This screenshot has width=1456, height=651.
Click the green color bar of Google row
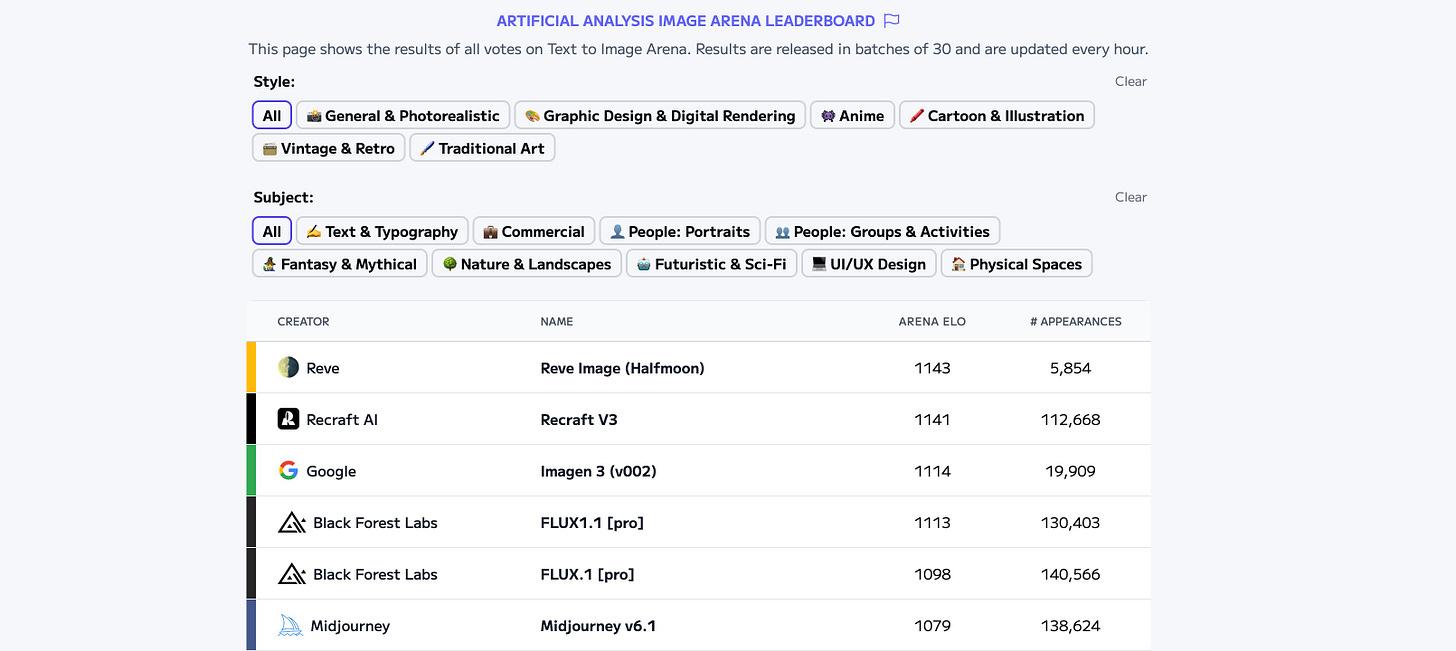click(x=251, y=470)
